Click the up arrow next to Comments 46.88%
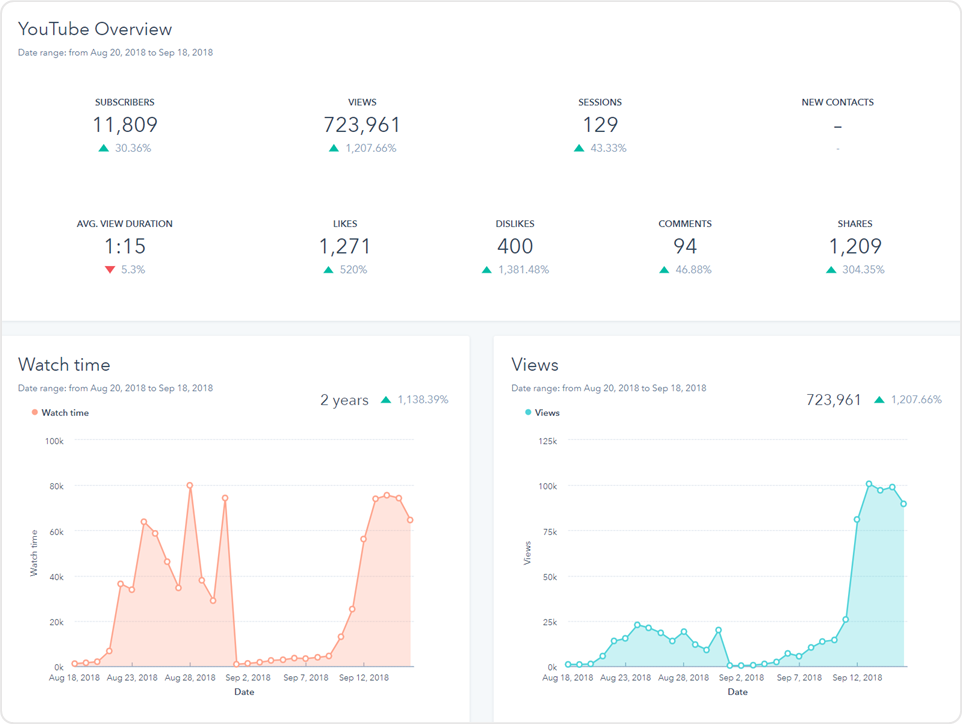962x724 pixels. (664, 270)
